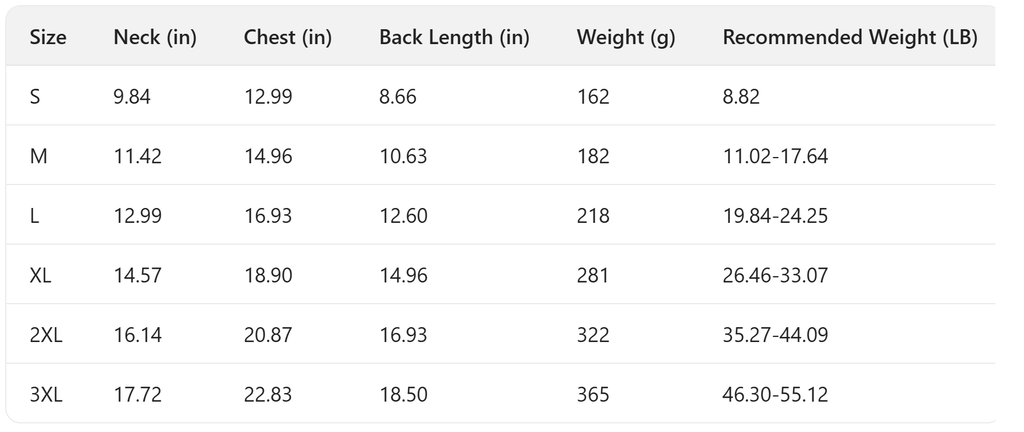Click the 20.87 chest measurement cell
This screenshot has width=1024, height=432.
point(268,335)
